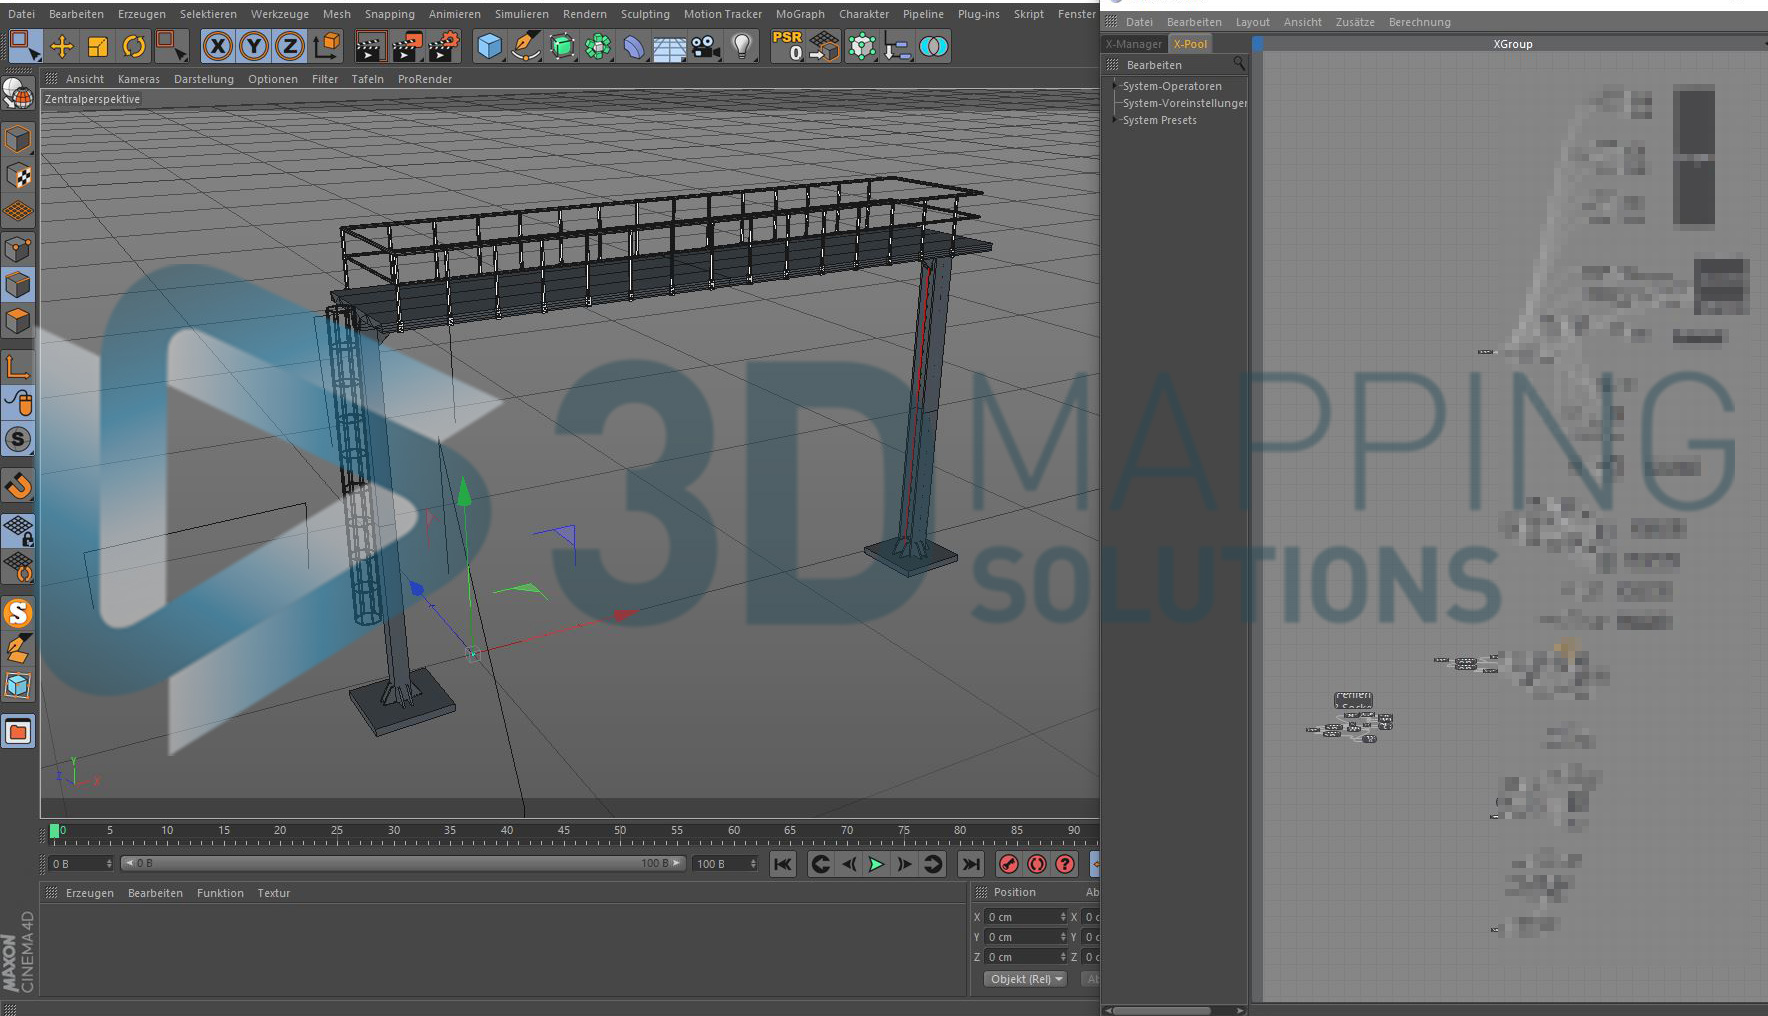The height and width of the screenshot is (1016, 1768).
Task: Click the camera object icon
Action: 706,46
